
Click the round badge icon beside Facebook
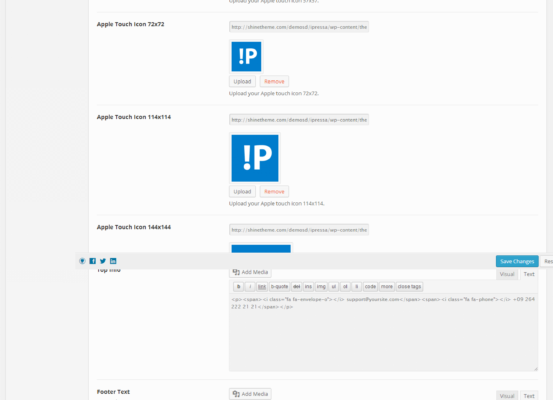(82, 261)
